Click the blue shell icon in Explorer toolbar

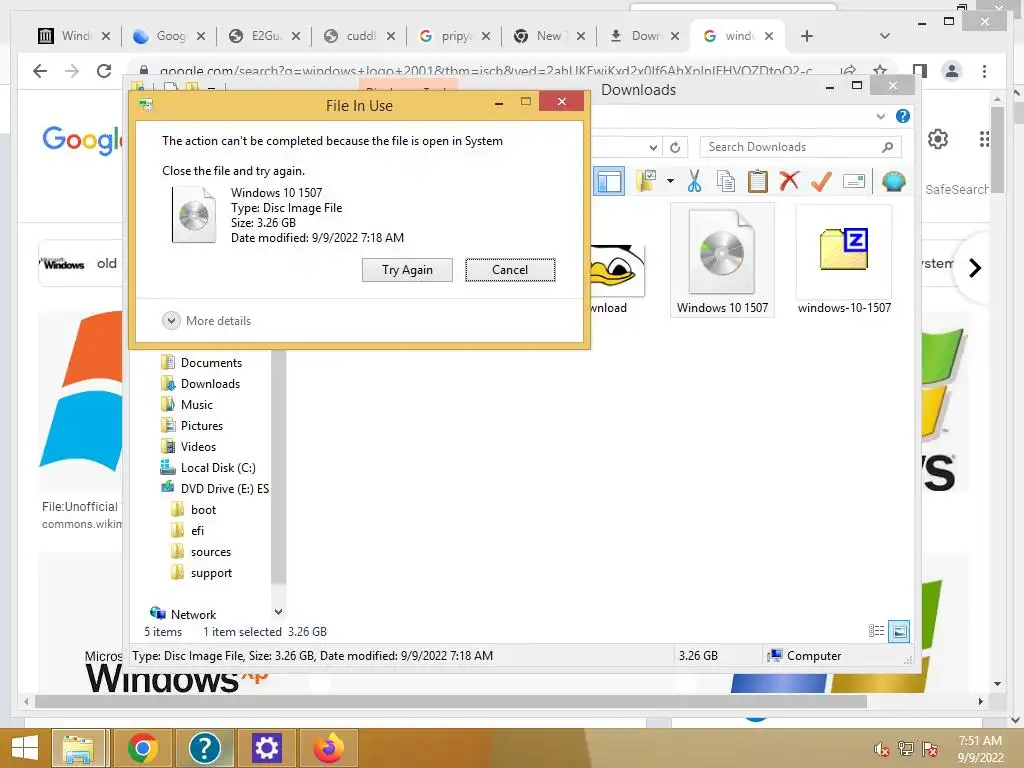point(893,181)
